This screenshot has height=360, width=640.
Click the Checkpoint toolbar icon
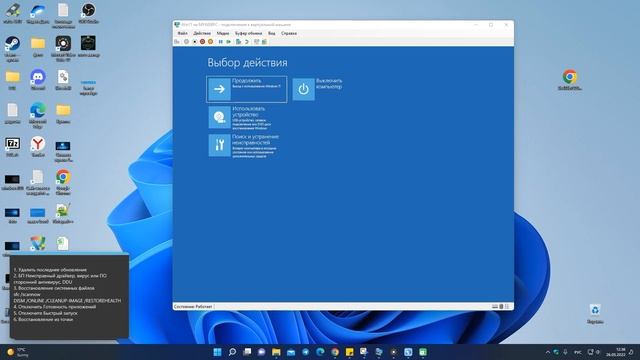pyautogui.click(x=238, y=42)
